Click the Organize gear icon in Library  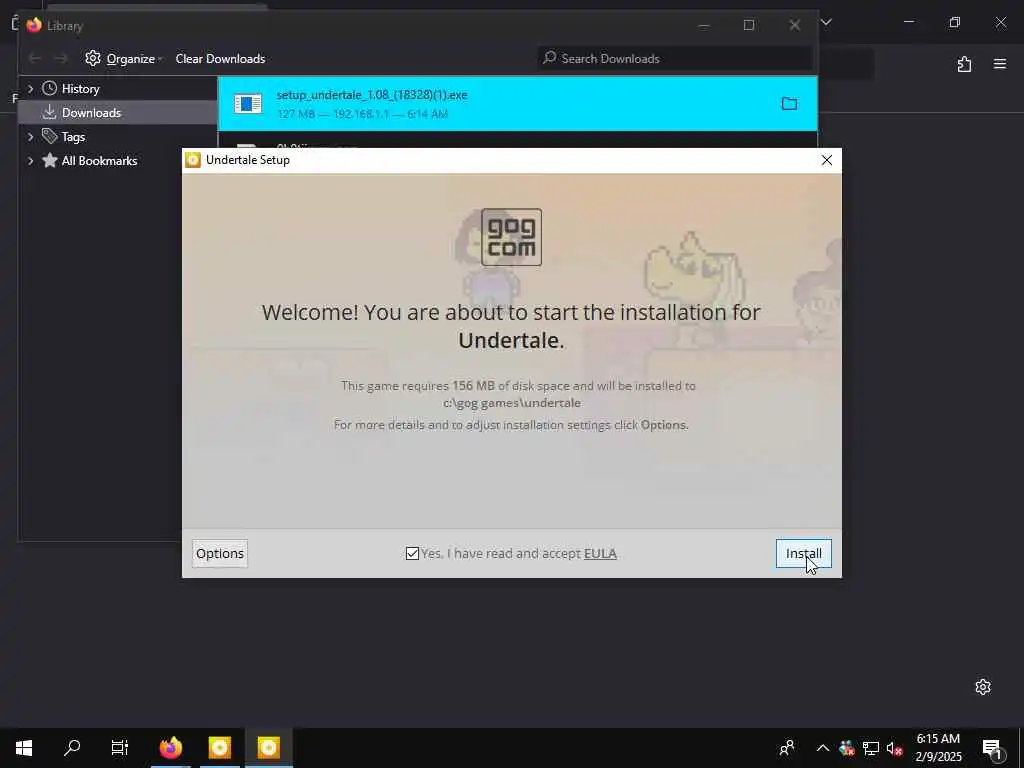pos(93,58)
